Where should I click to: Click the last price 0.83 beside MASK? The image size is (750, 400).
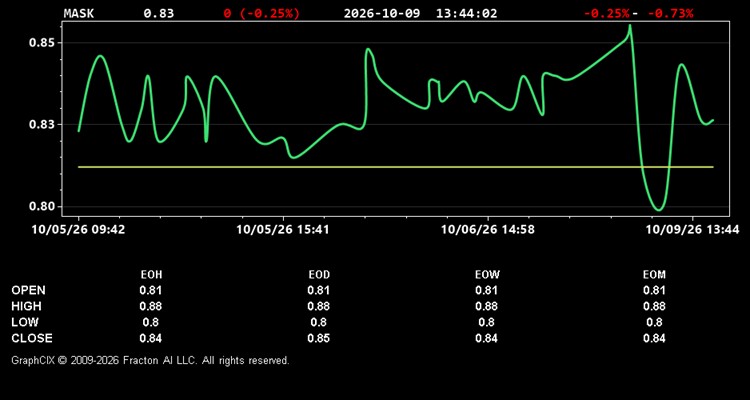pyautogui.click(x=159, y=13)
